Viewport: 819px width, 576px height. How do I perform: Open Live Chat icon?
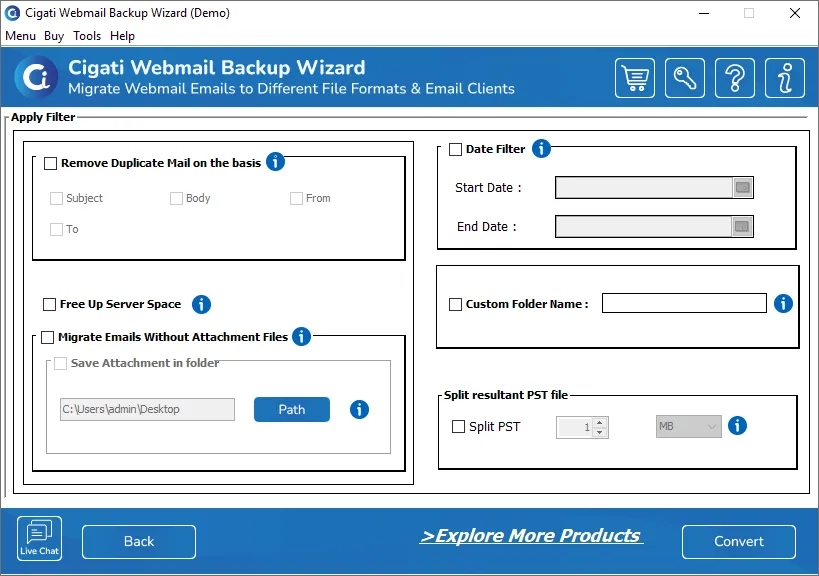(x=39, y=538)
